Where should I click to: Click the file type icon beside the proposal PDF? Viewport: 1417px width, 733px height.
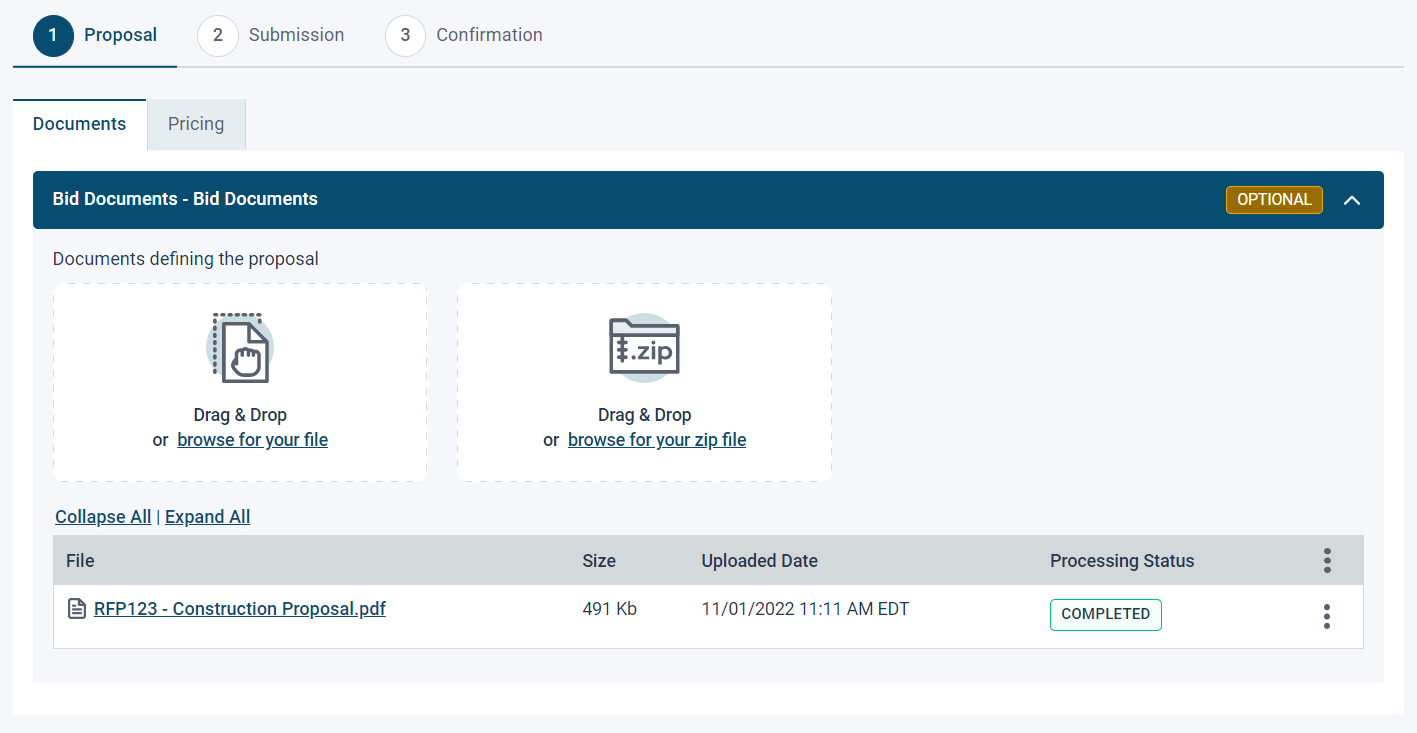pyautogui.click(x=77, y=608)
